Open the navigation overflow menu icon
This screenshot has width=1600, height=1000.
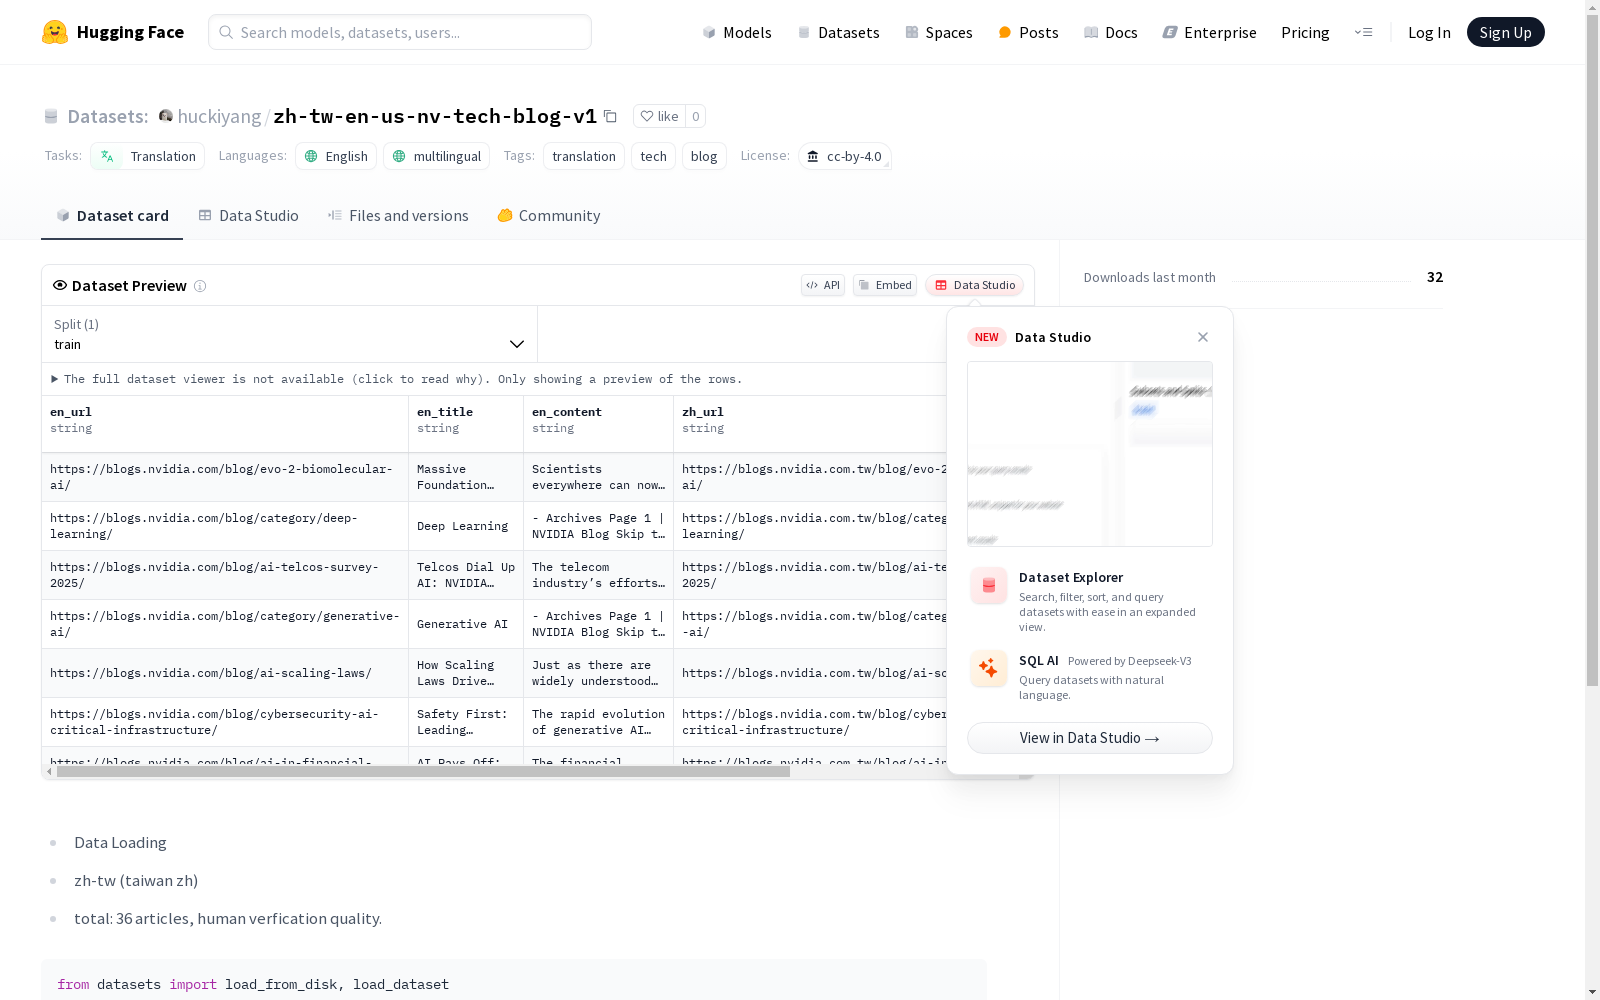click(x=1363, y=32)
